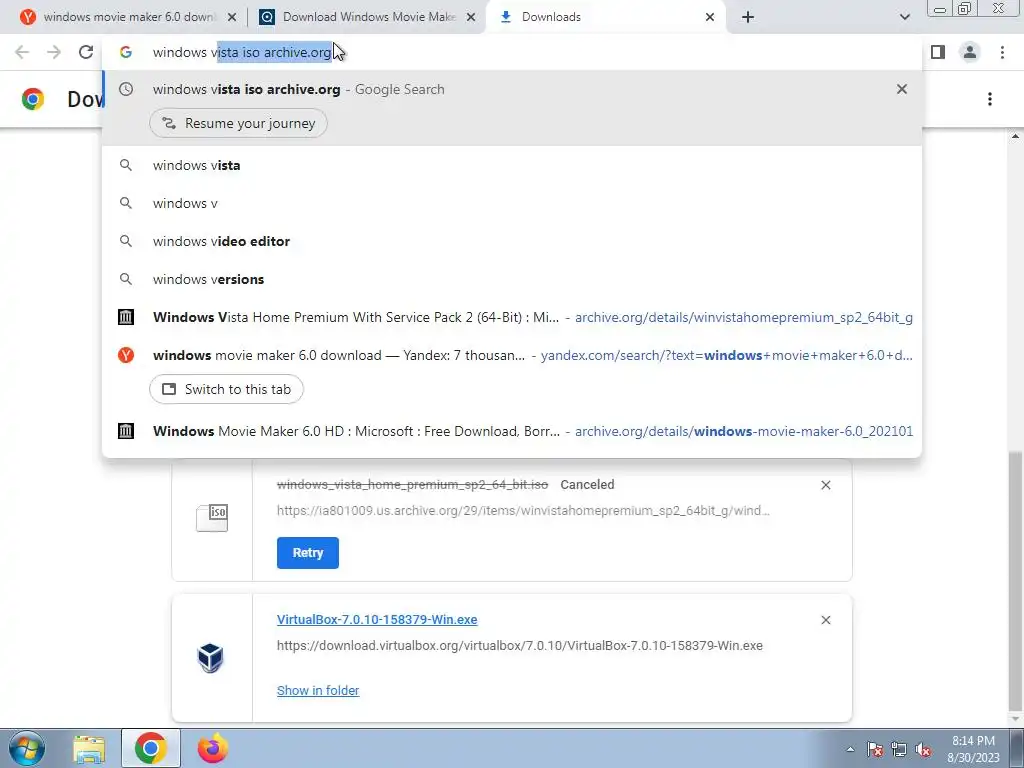Close the Yandex windows movie maker tab
Image resolution: width=1024 pixels, height=768 pixels.
(234, 17)
